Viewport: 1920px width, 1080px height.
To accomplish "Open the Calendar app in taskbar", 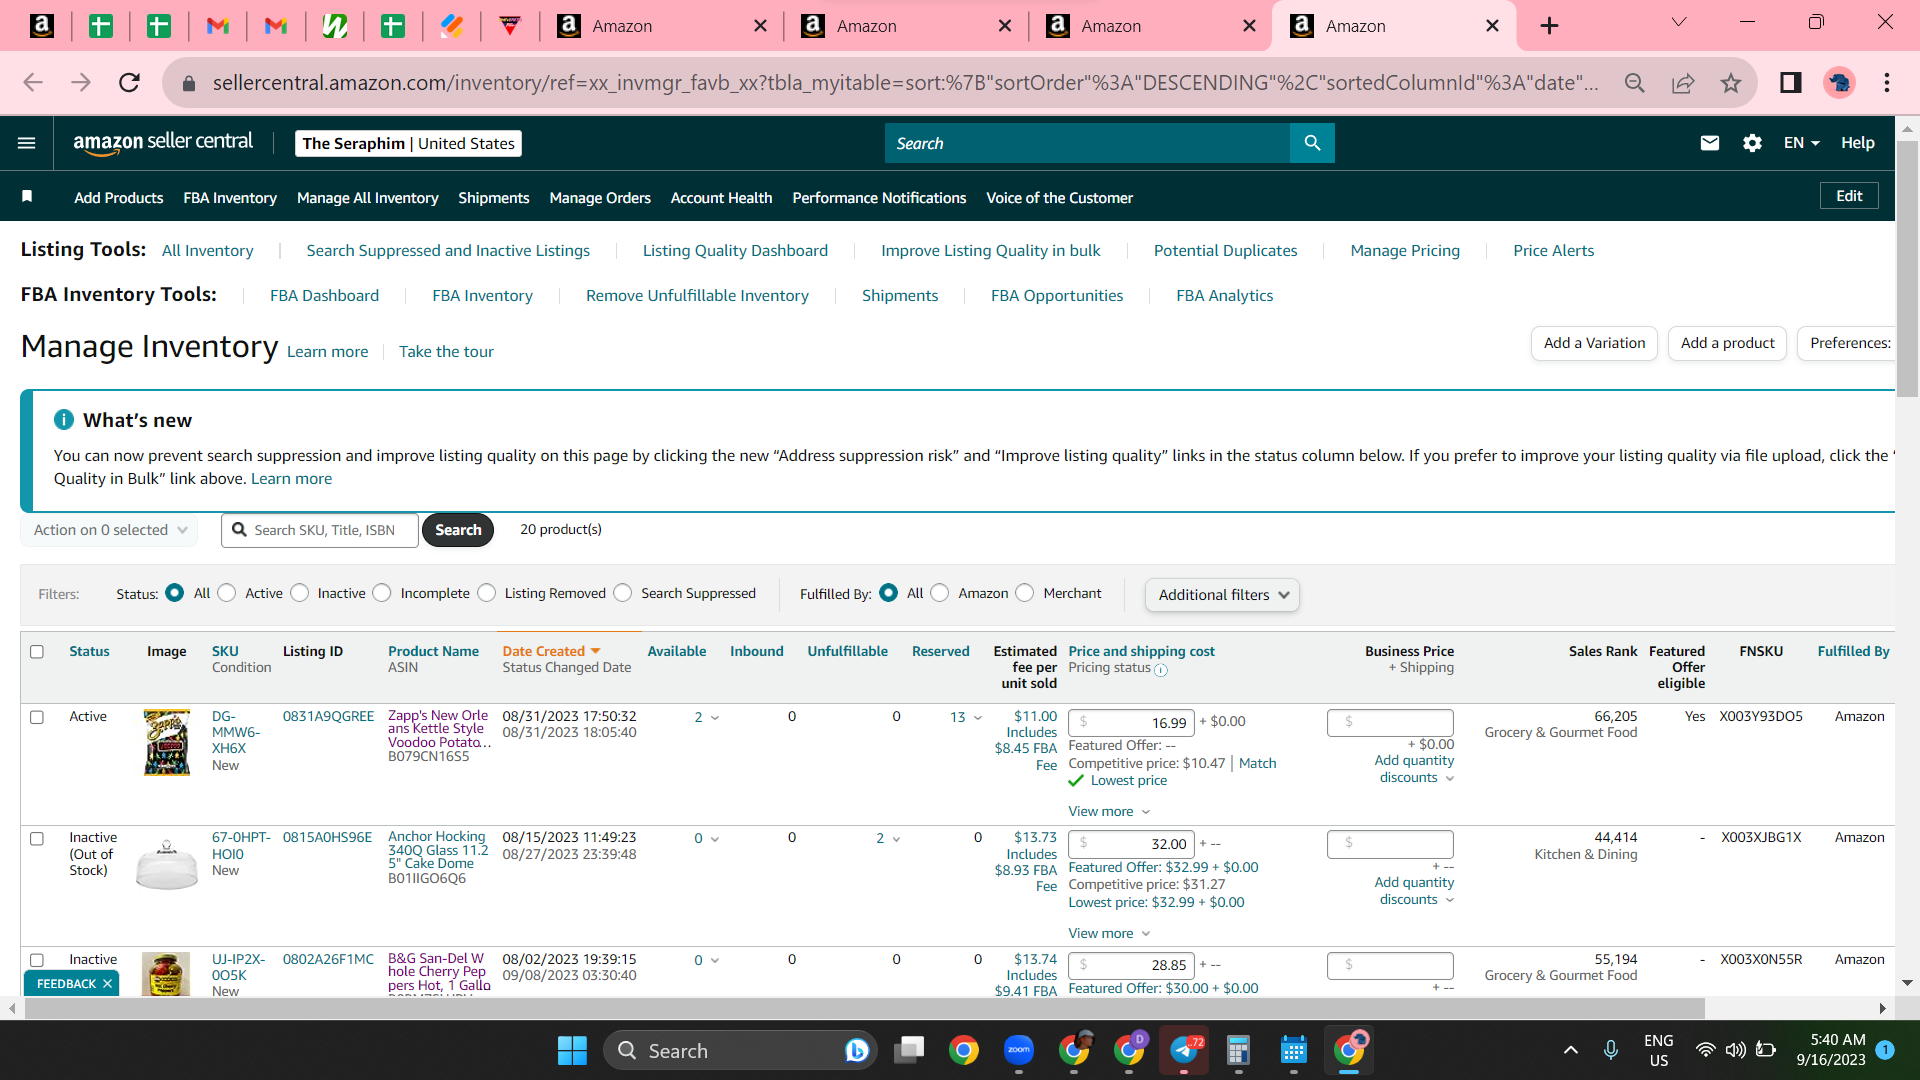I will point(1294,1050).
